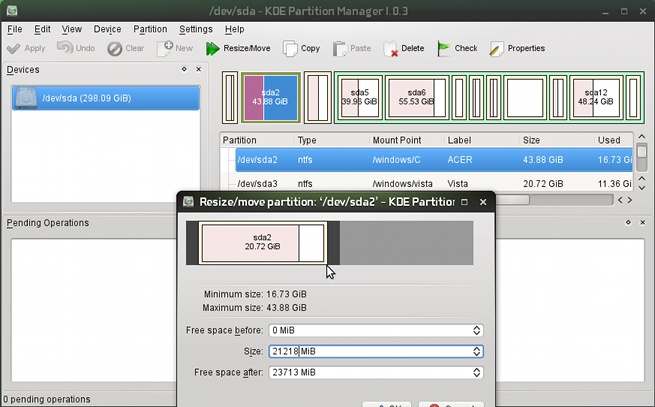Screen dimensions: 655x407
Task: Click the Free space after spinbox arrows
Action: pyautogui.click(x=477, y=372)
